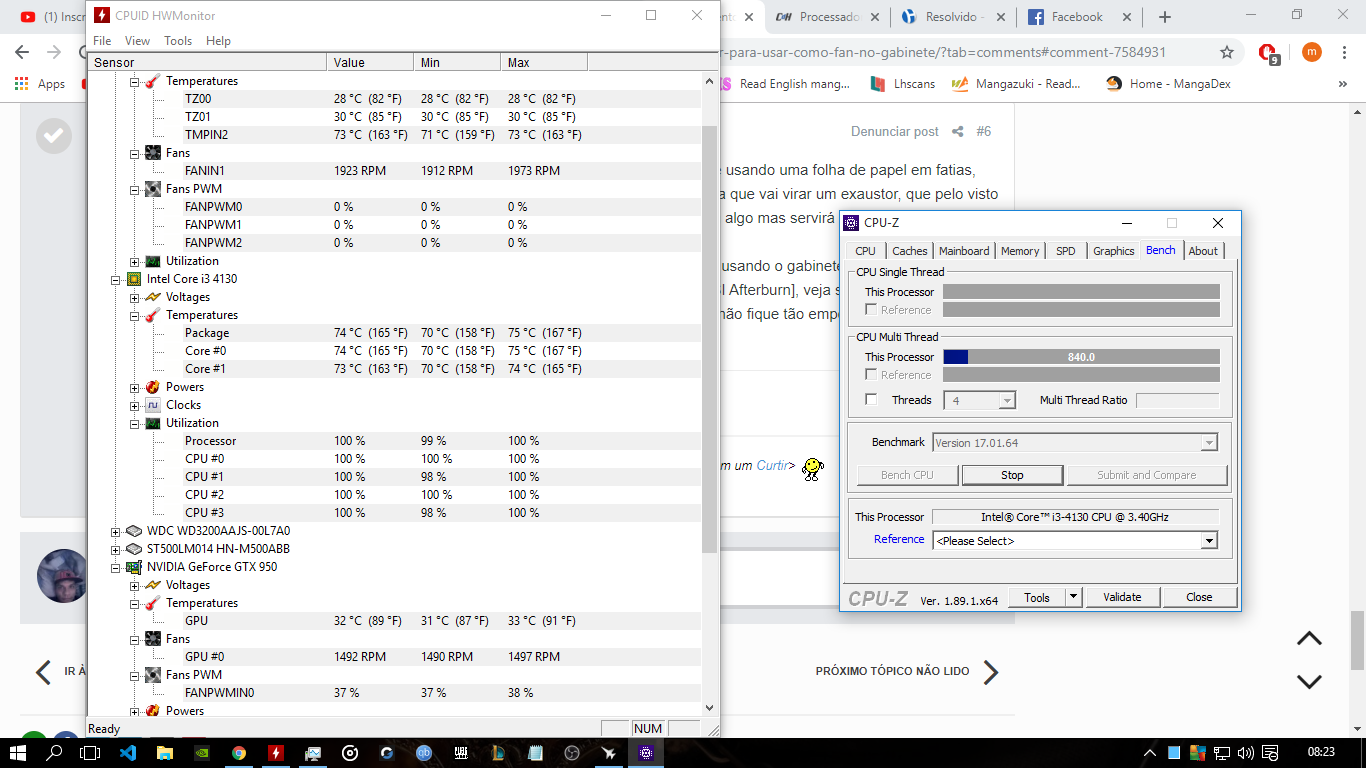
Task: Open the Reference Please Select dropdown in CPU-Z
Action: pos(1209,541)
